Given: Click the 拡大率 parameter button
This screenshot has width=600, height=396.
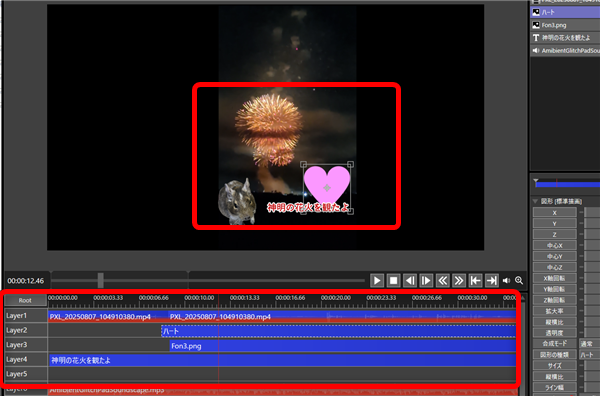Looking at the screenshot, I should [x=554, y=311].
